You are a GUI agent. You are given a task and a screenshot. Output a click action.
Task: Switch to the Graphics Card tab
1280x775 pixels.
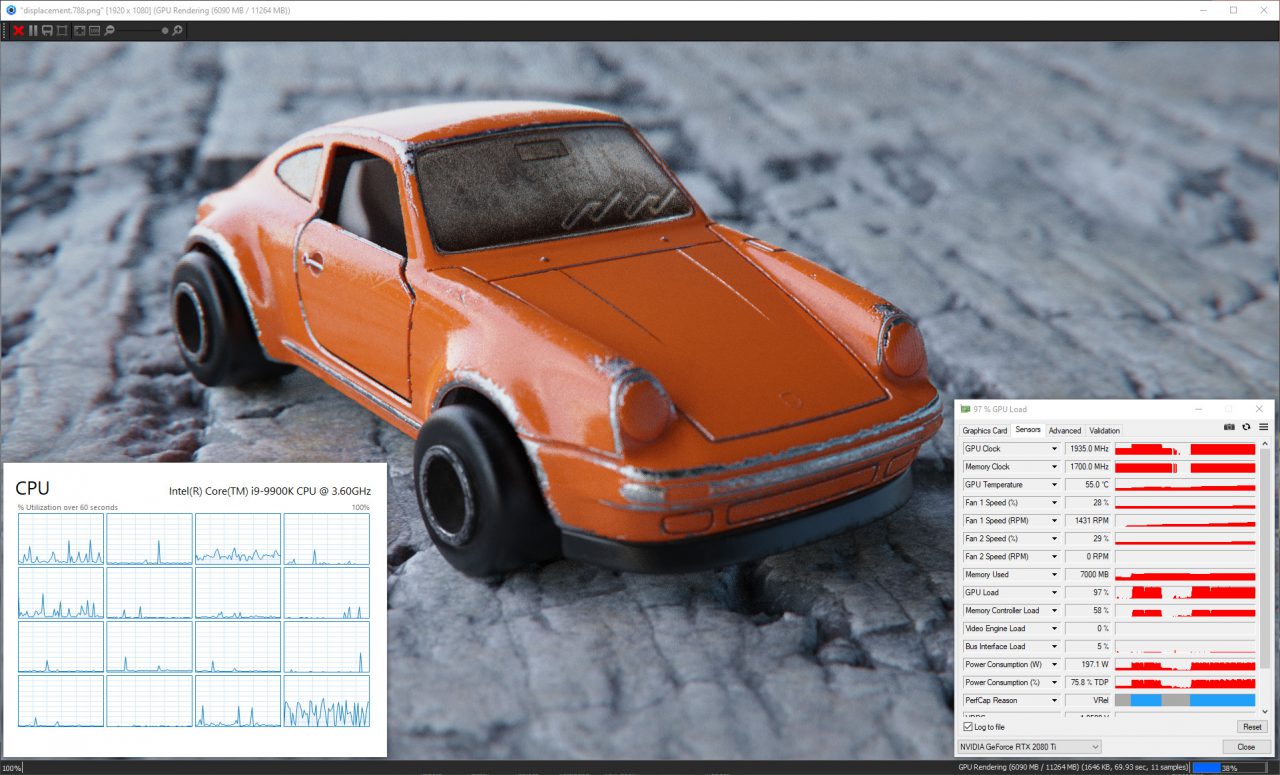pos(985,431)
